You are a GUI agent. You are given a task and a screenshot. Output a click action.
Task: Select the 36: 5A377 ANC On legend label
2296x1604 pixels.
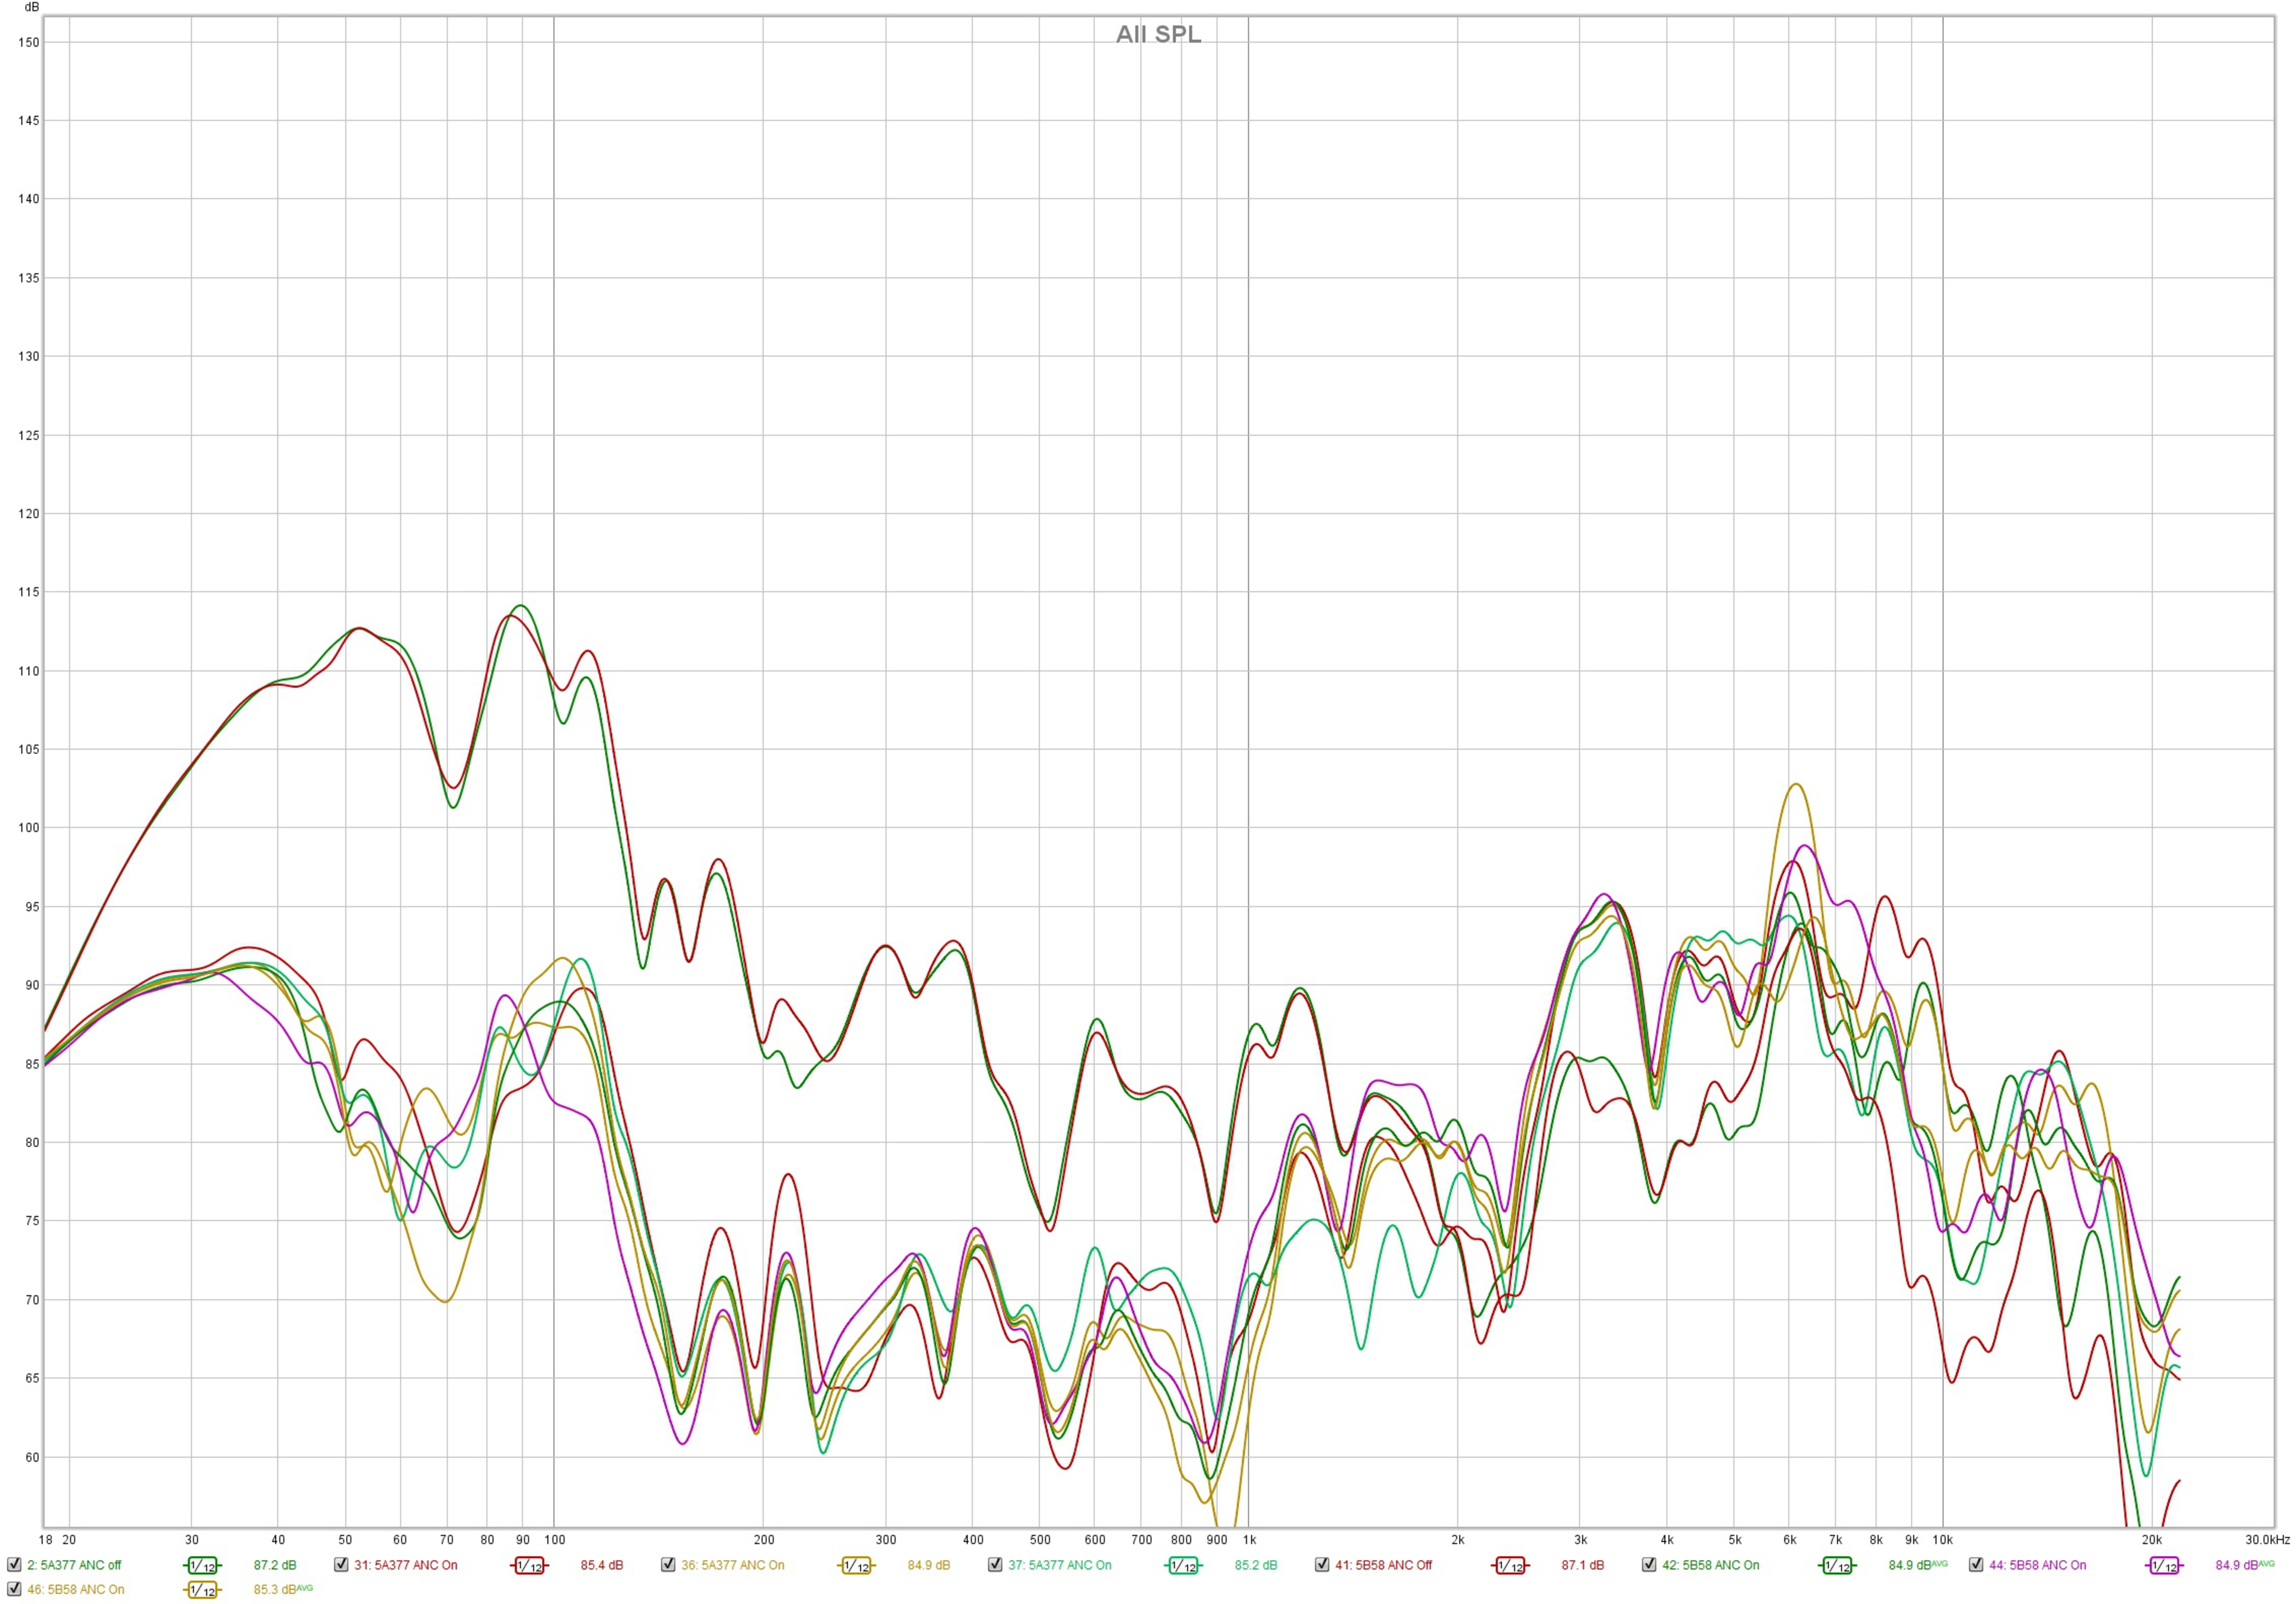pyautogui.click(x=732, y=1565)
